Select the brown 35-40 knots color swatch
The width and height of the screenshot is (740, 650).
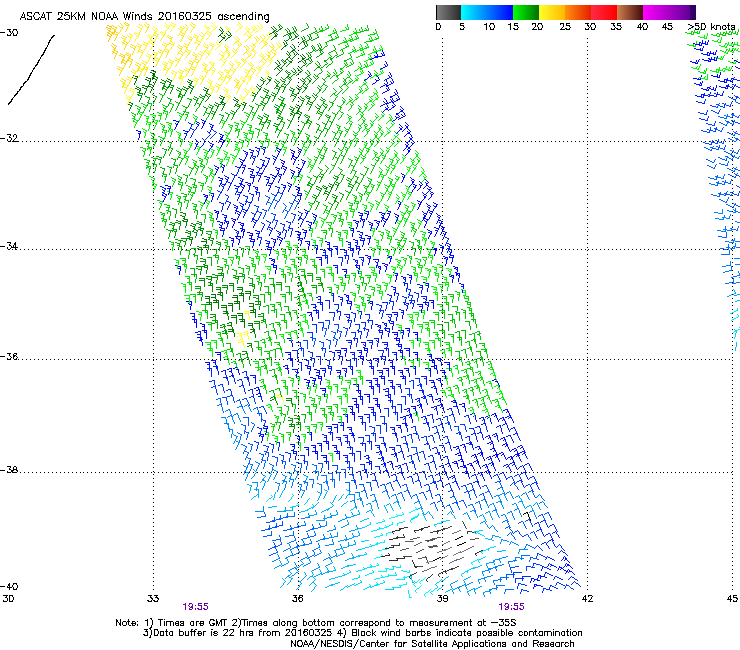click(630, 13)
